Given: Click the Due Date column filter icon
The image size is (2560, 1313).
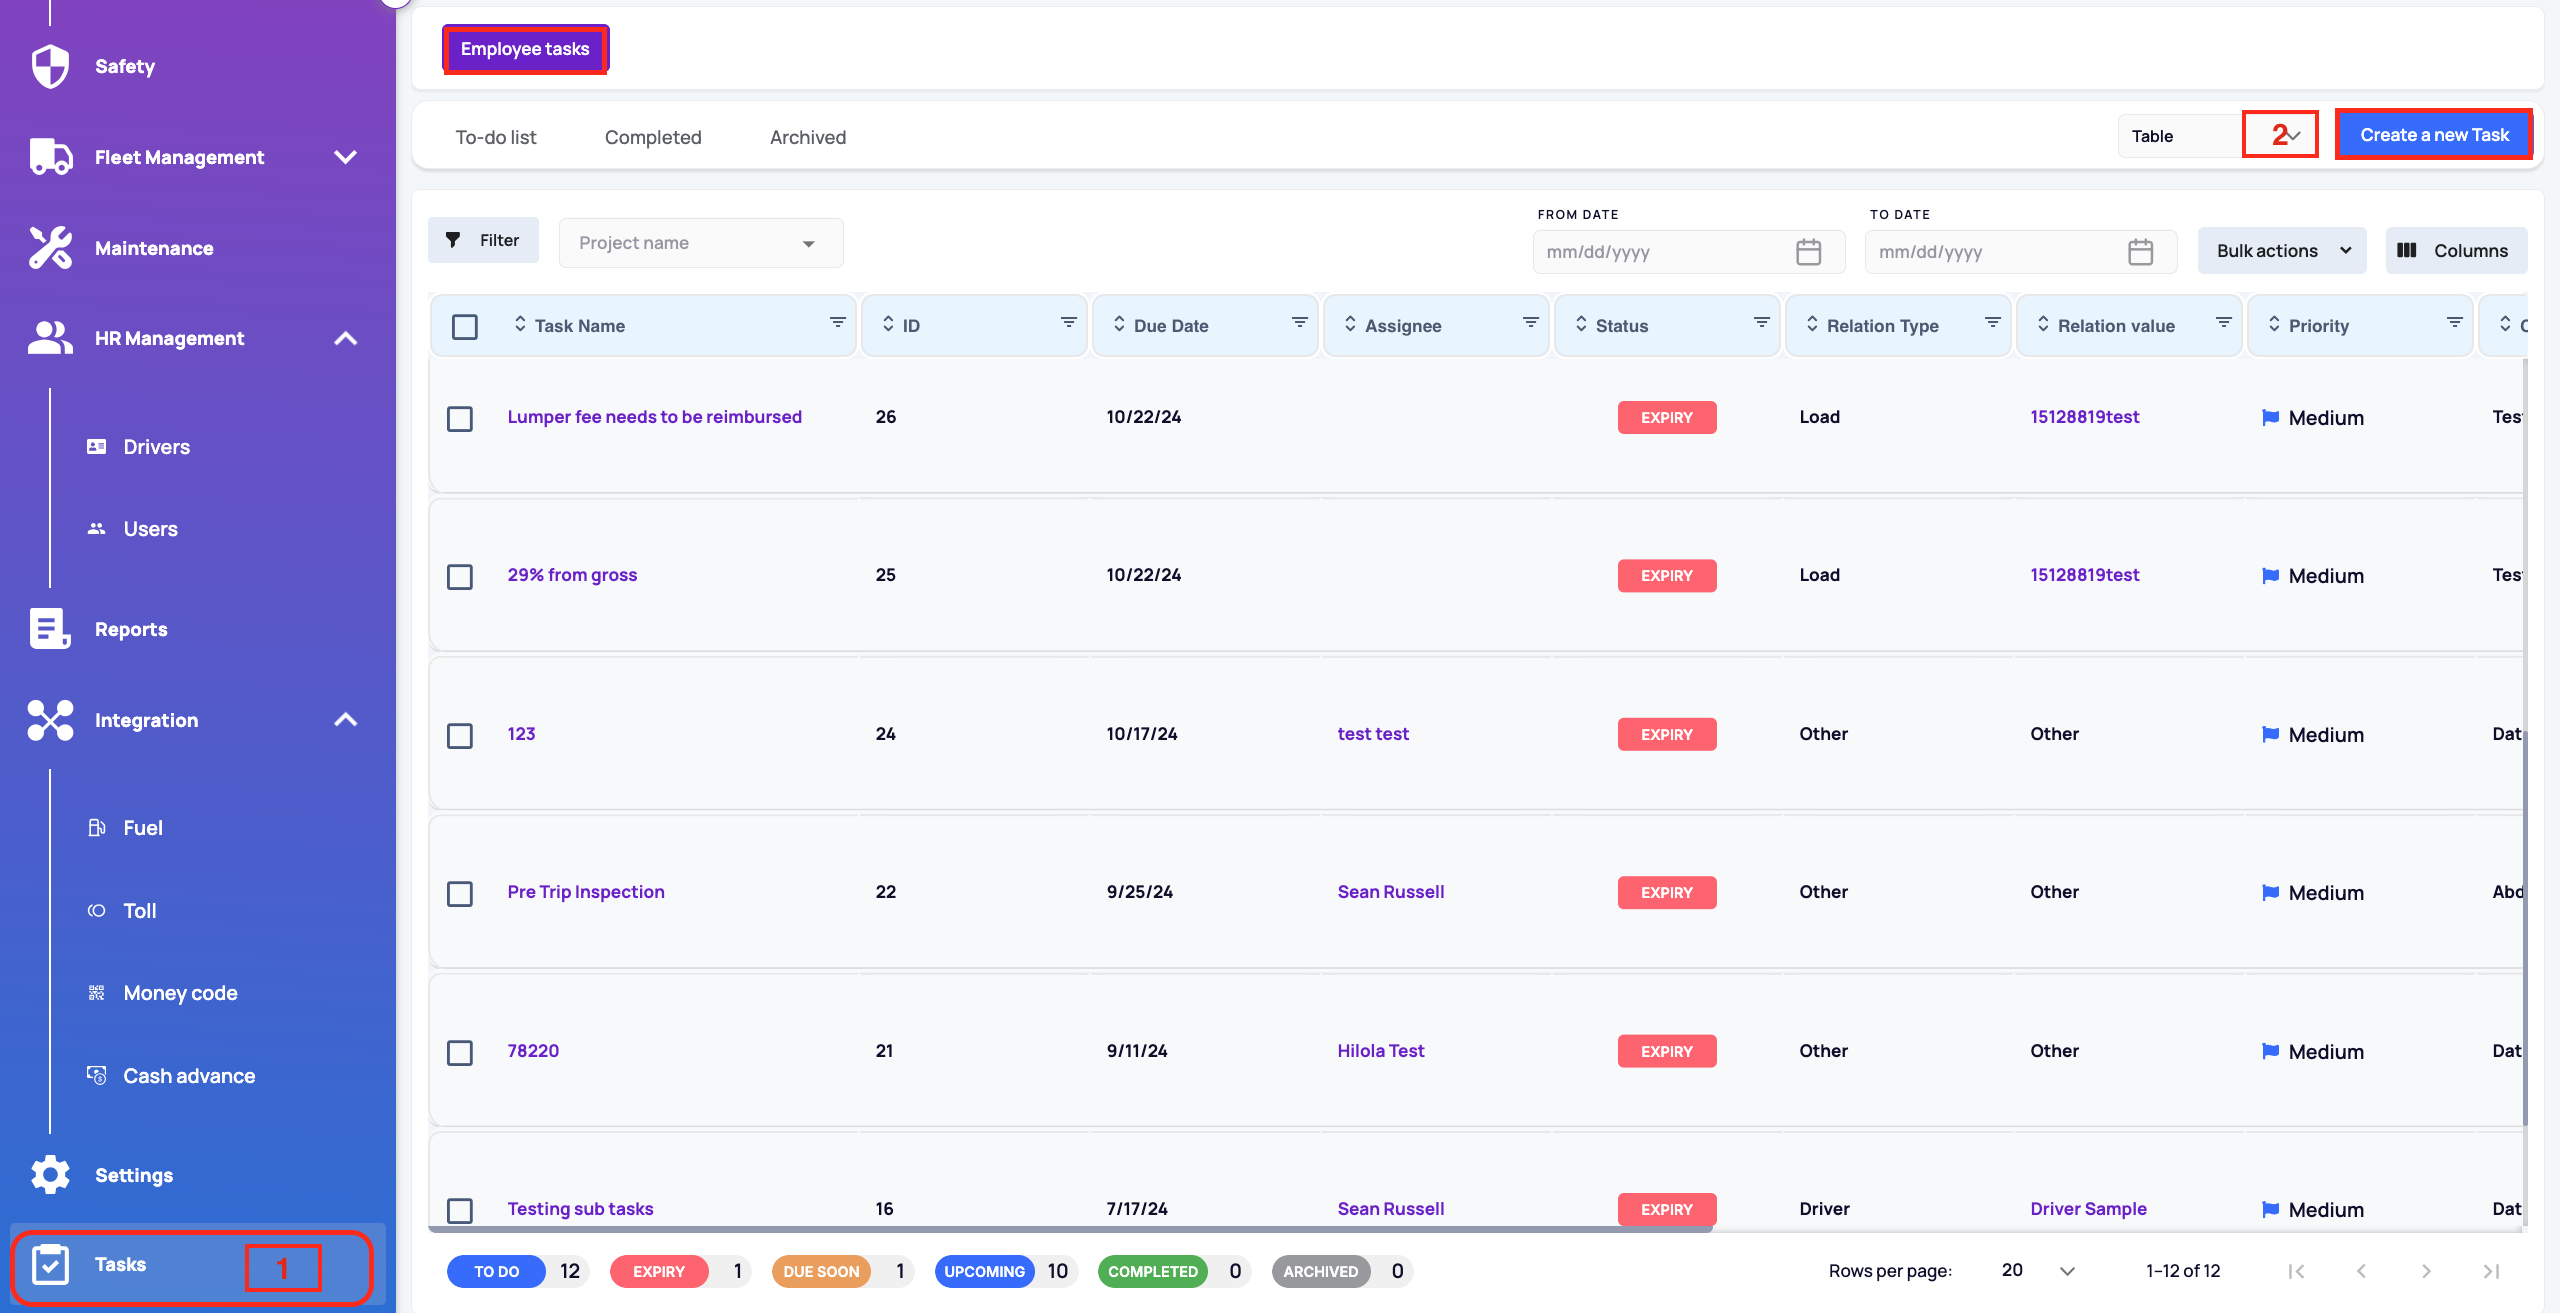Looking at the screenshot, I should point(1299,322).
